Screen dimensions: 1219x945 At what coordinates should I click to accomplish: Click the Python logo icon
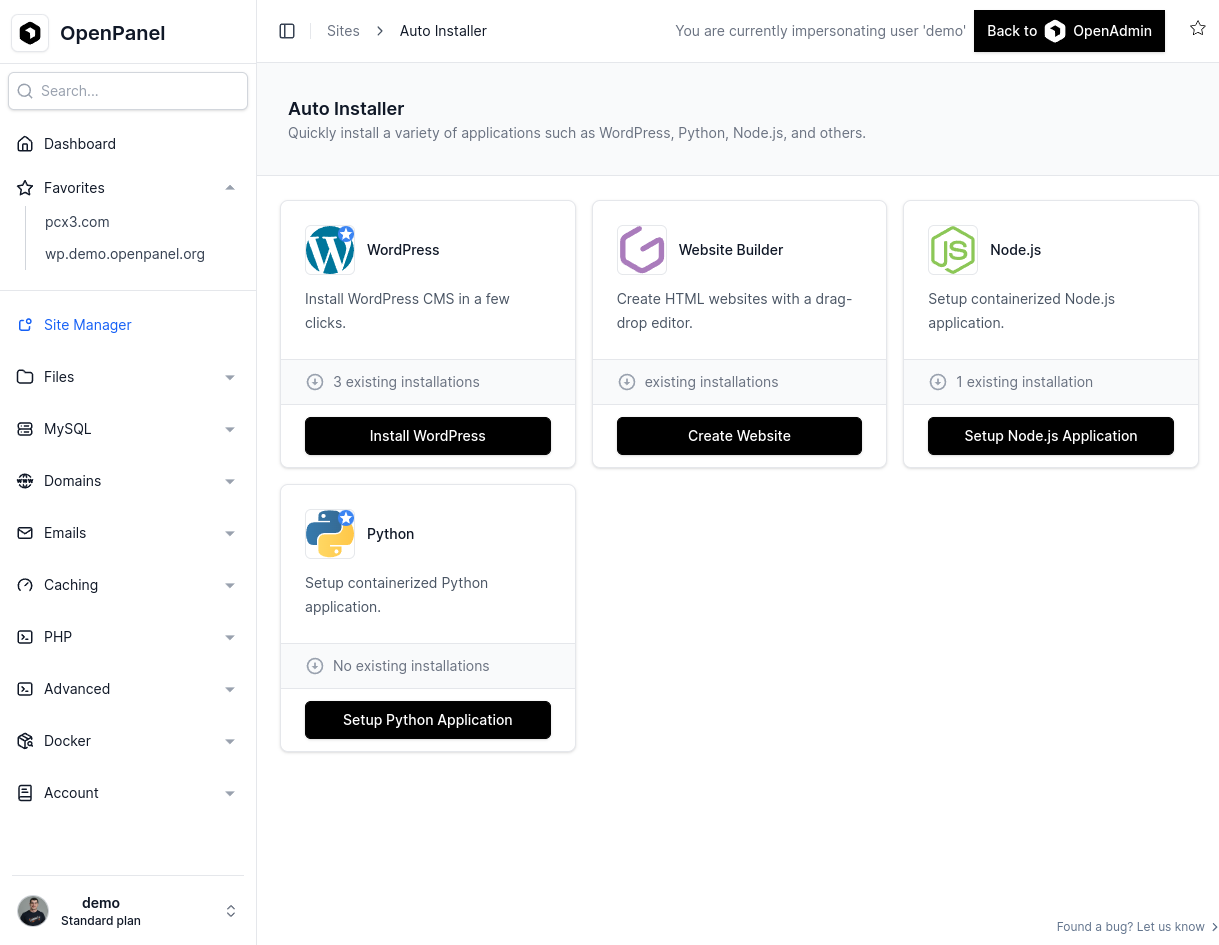330,534
